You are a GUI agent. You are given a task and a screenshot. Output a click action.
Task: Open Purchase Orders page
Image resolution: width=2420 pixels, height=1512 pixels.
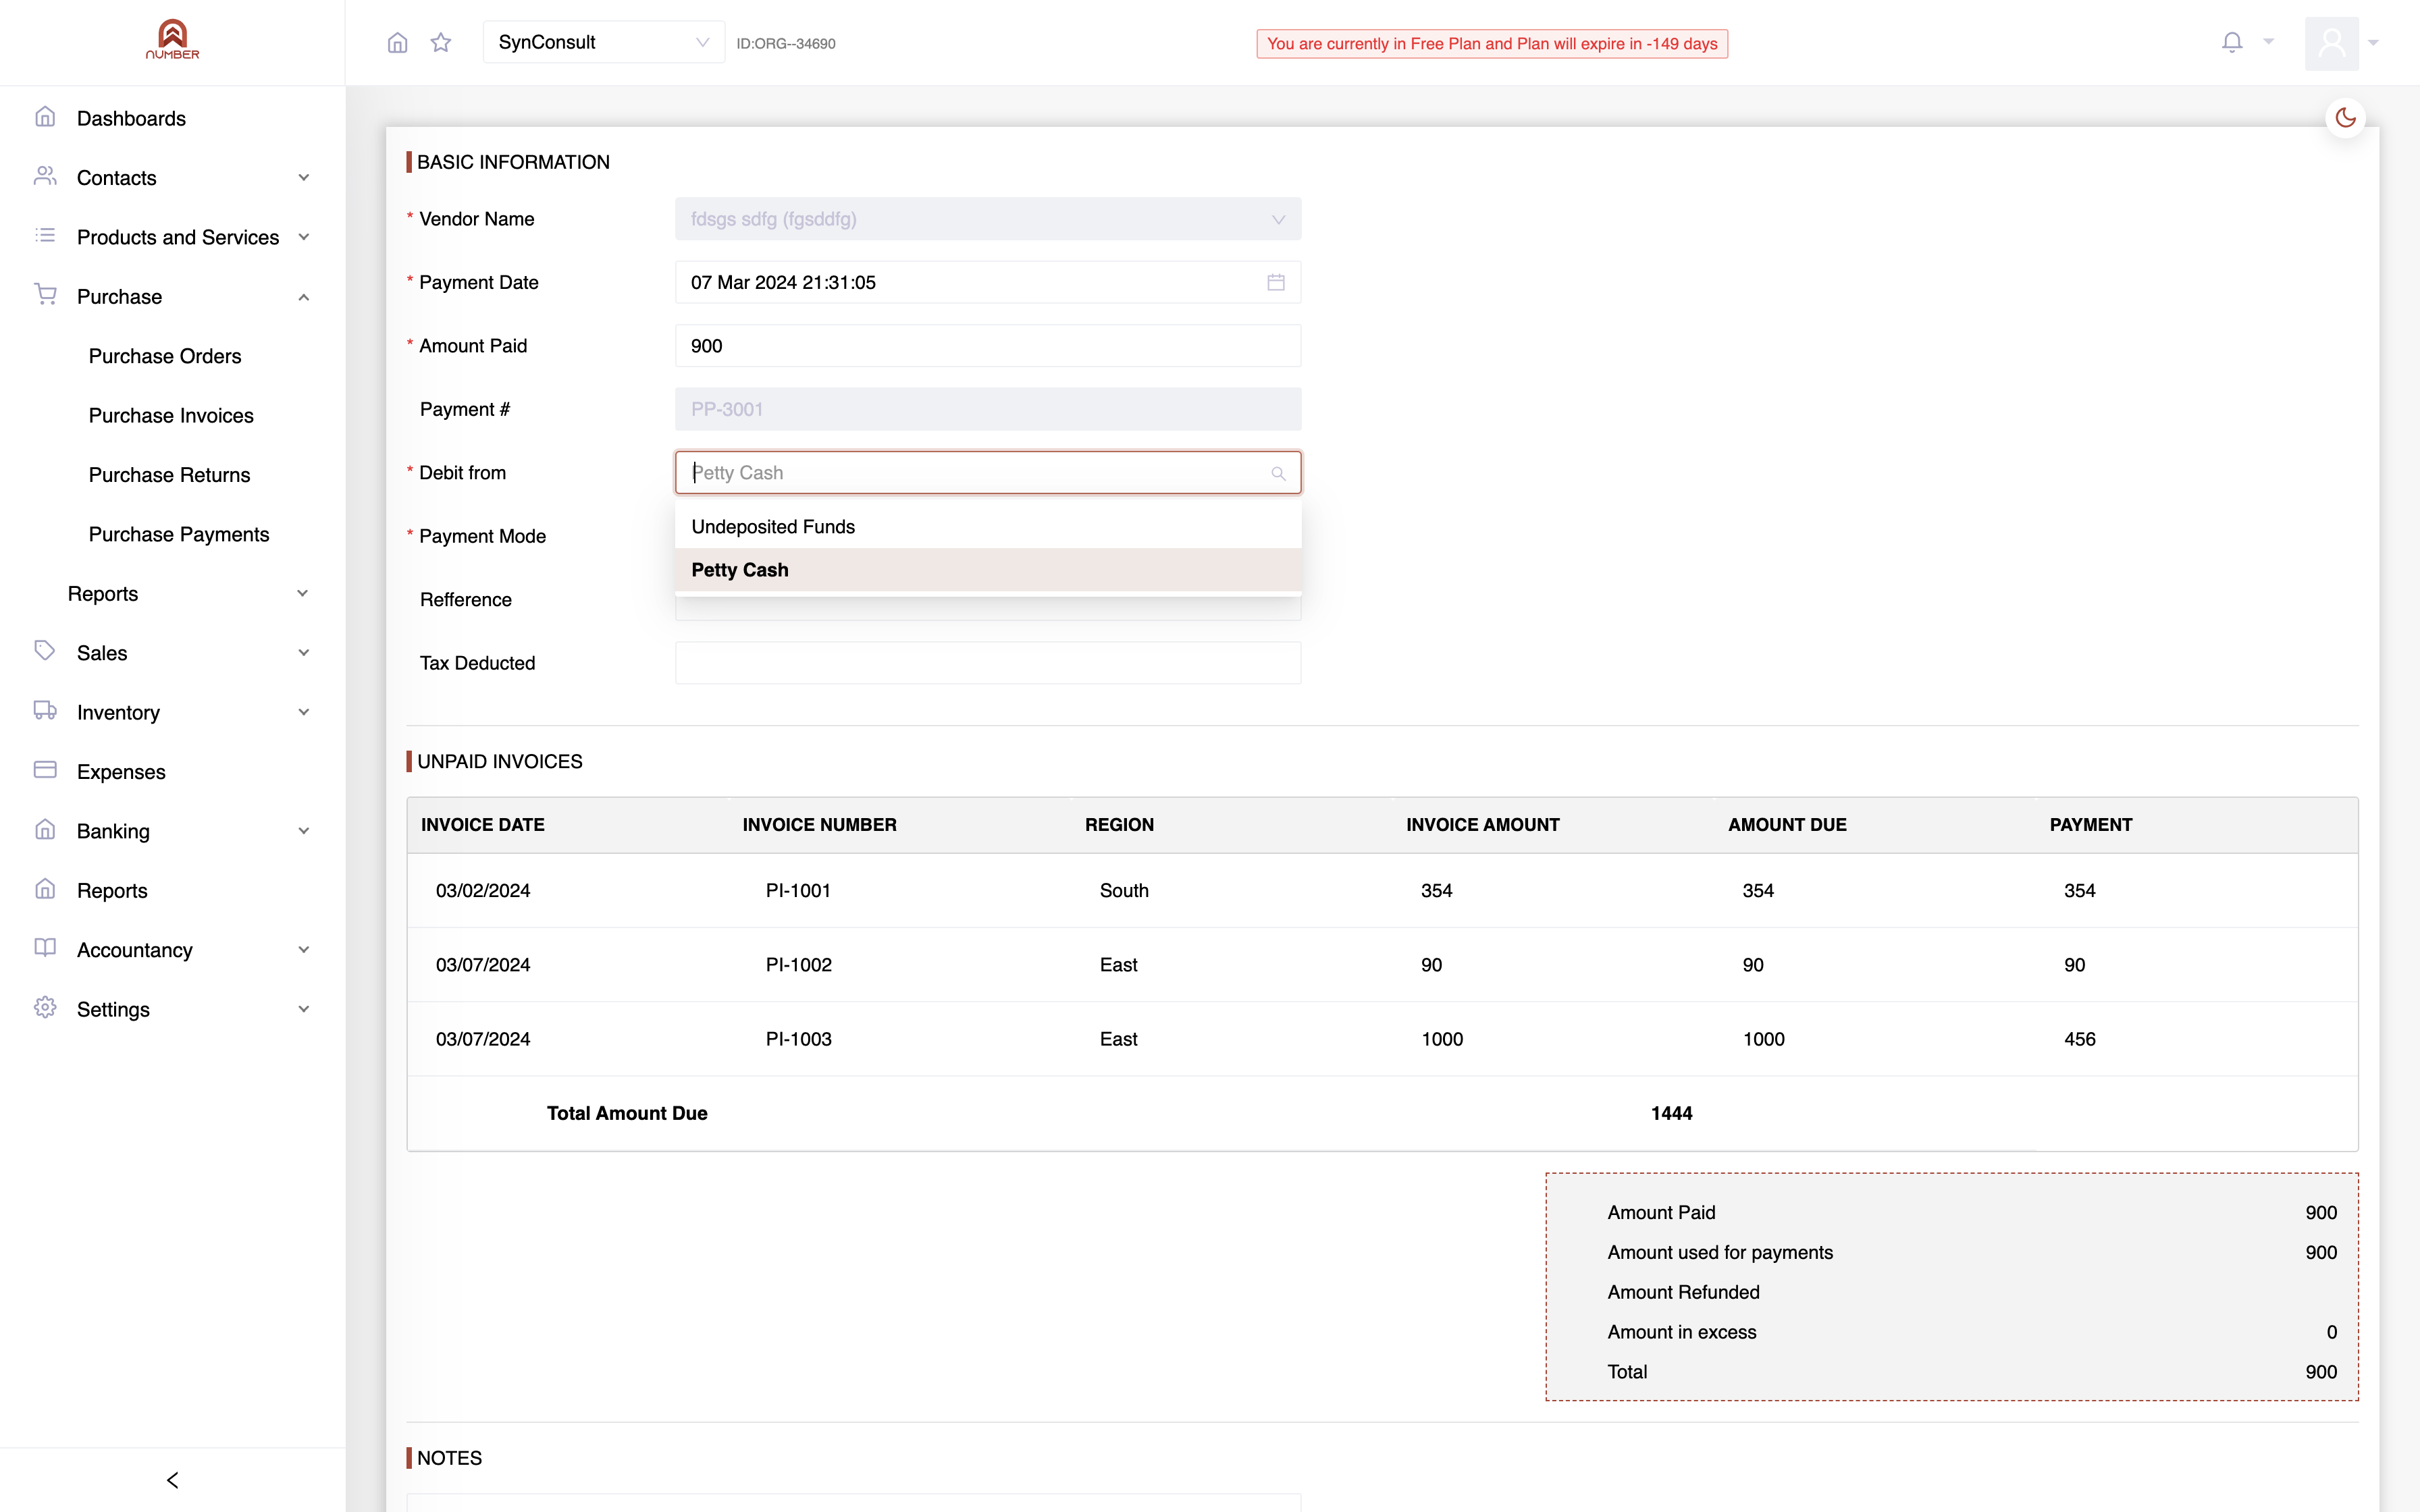click(x=165, y=357)
